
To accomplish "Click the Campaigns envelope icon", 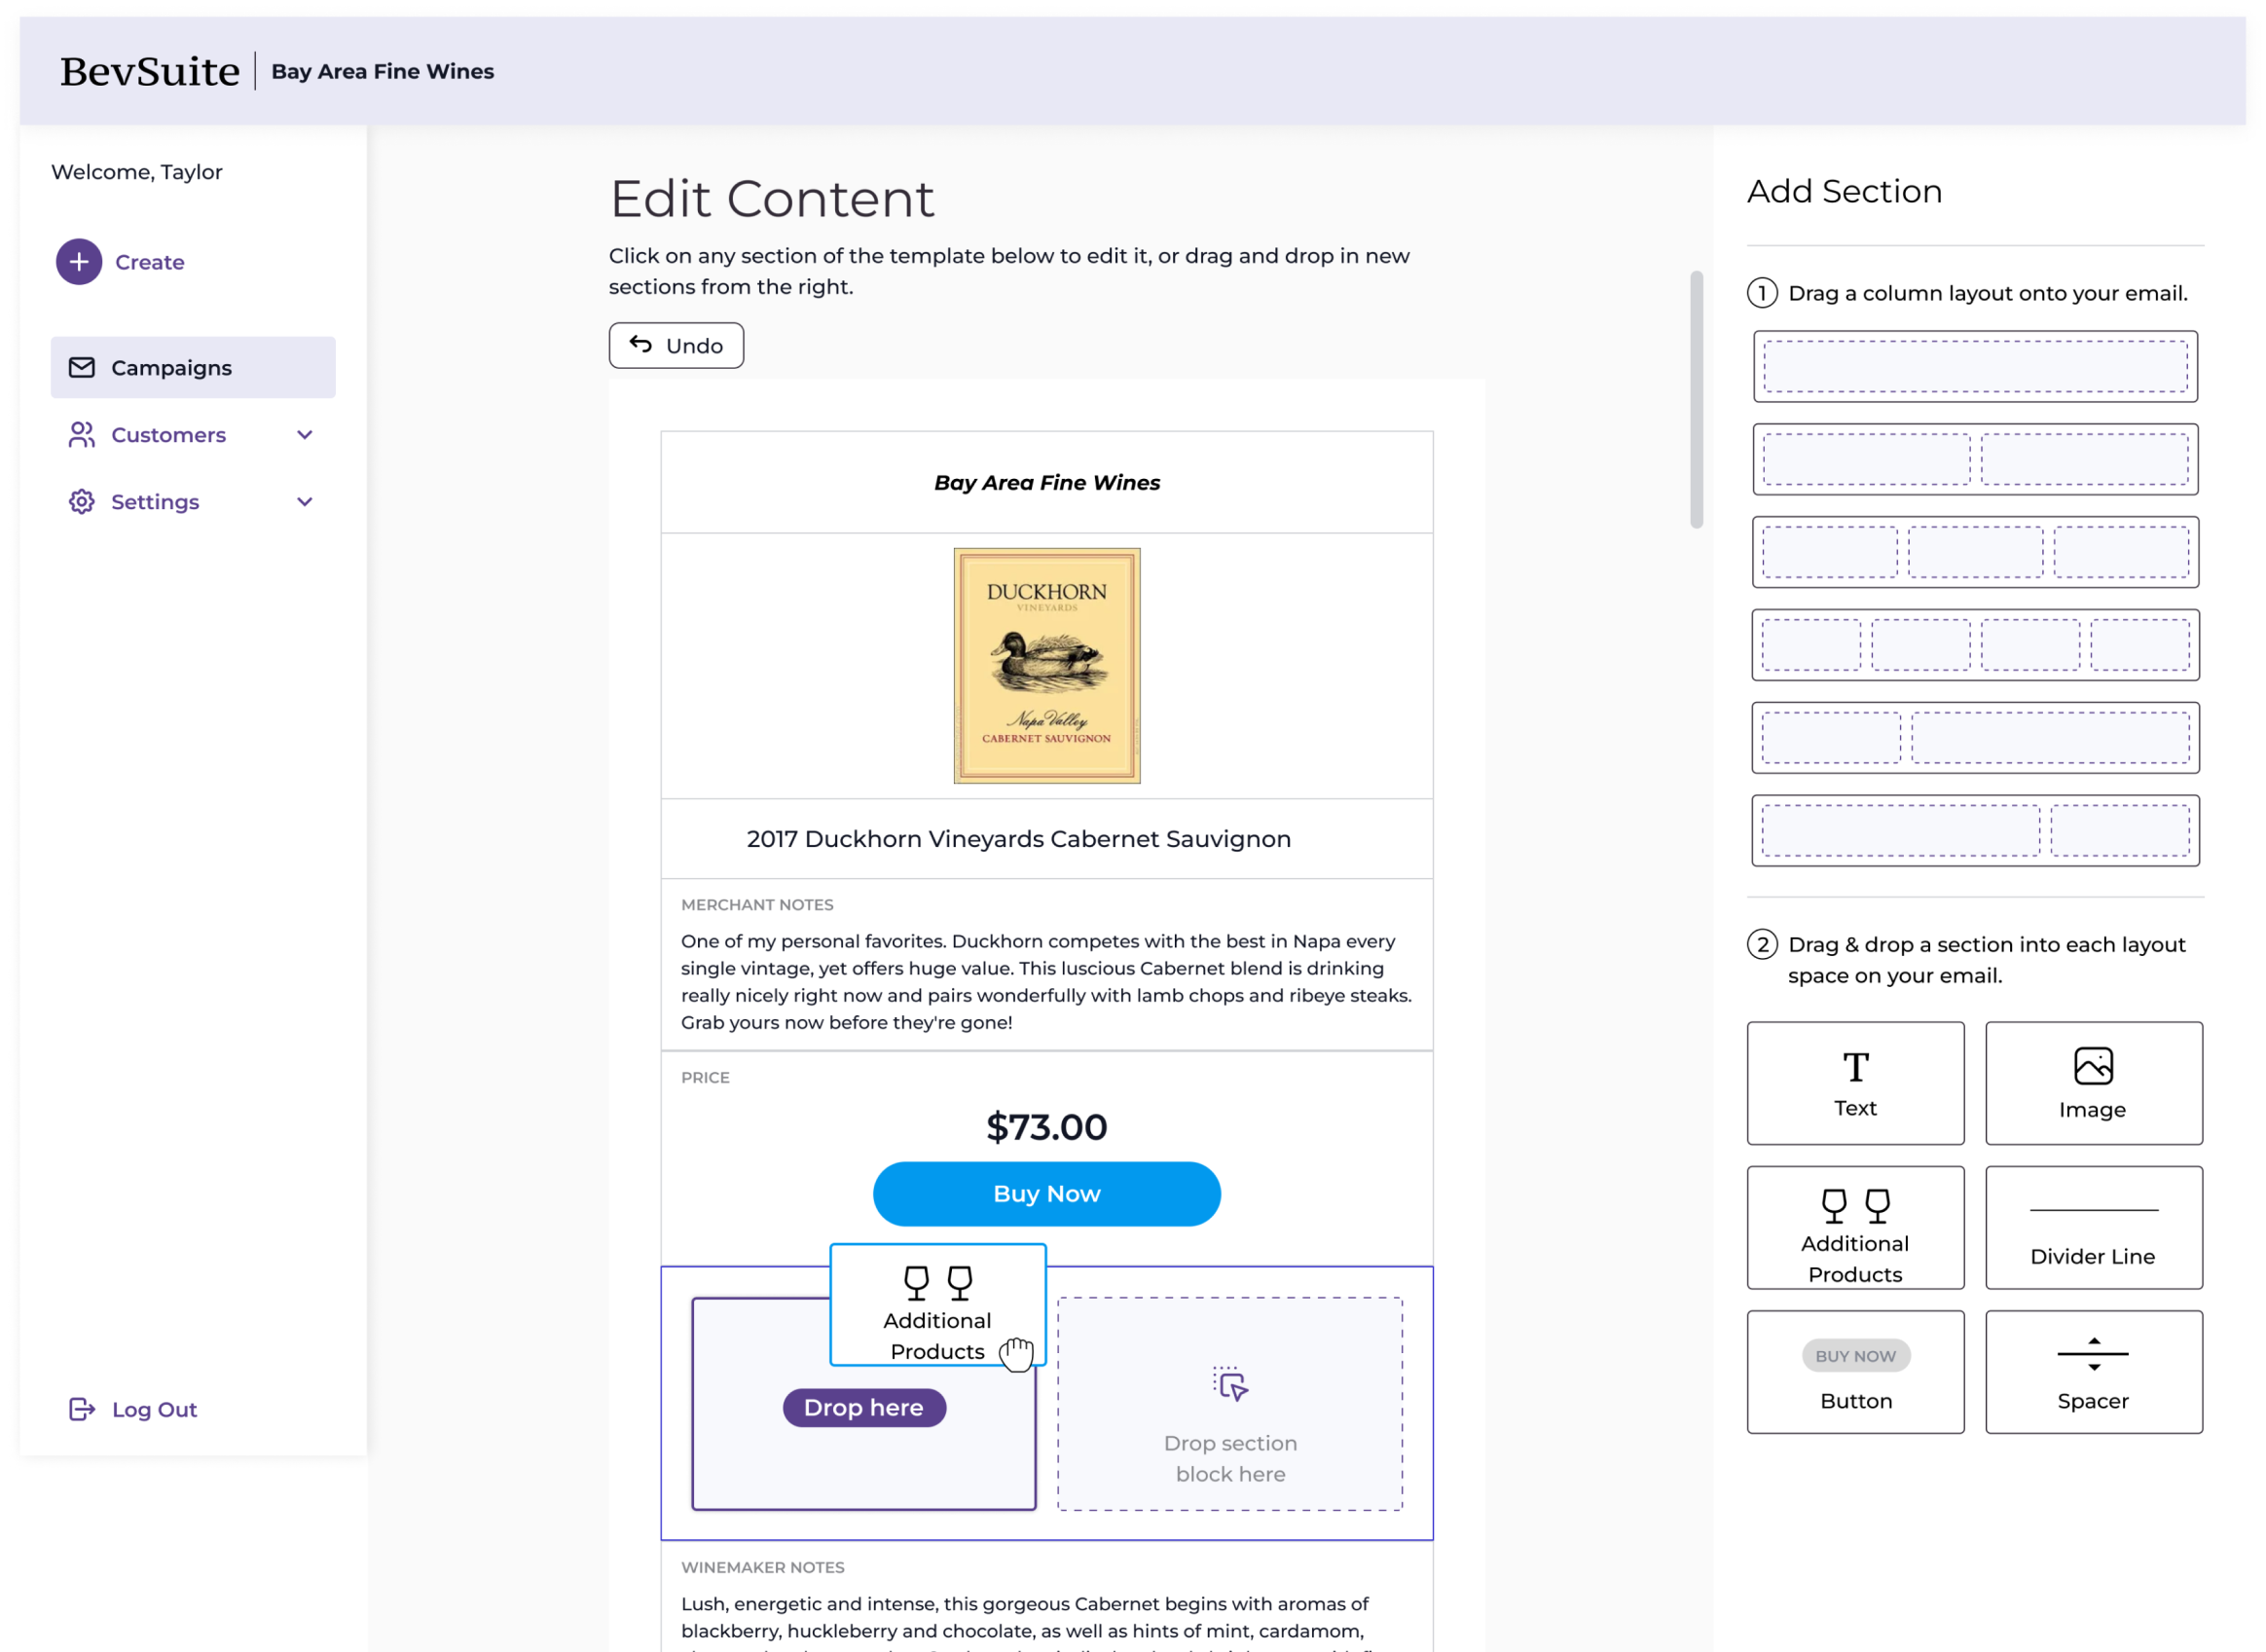I will [82, 368].
